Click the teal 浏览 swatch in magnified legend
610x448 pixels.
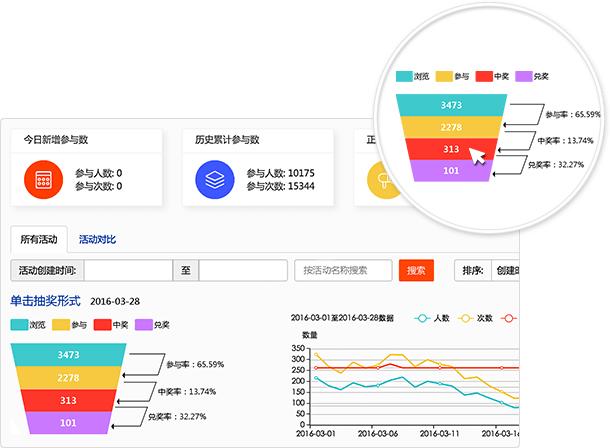point(404,76)
